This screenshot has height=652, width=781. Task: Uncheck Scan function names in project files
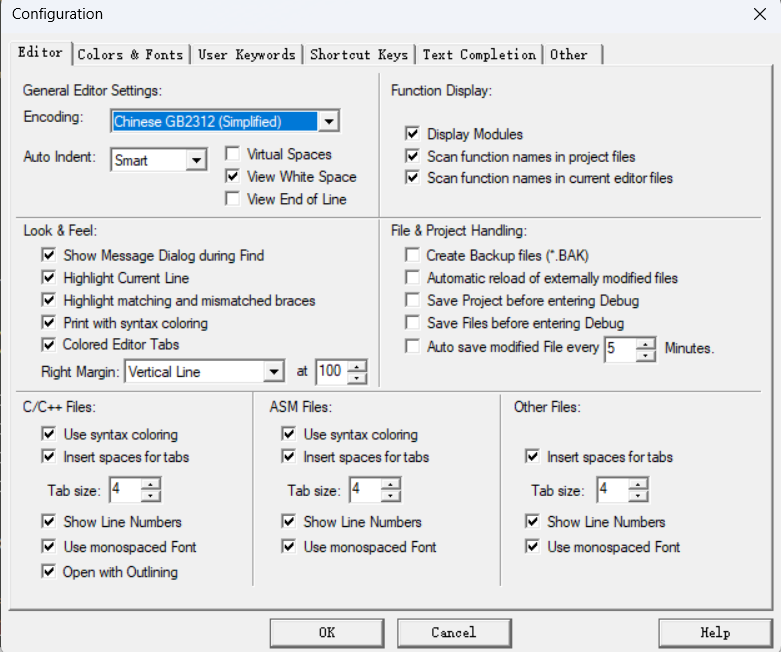click(x=412, y=156)
